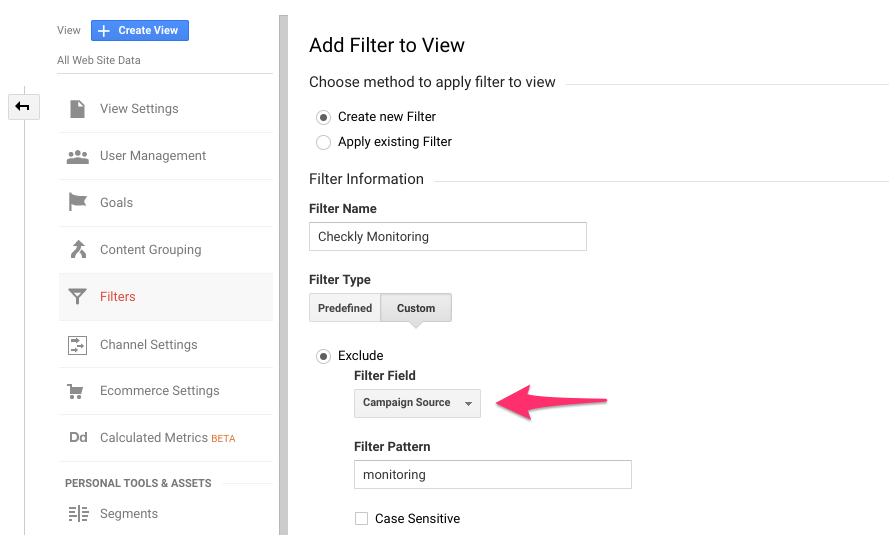Click the Filter Pattern input field
This screenshot has width=889, height=535.
[492, 475]
